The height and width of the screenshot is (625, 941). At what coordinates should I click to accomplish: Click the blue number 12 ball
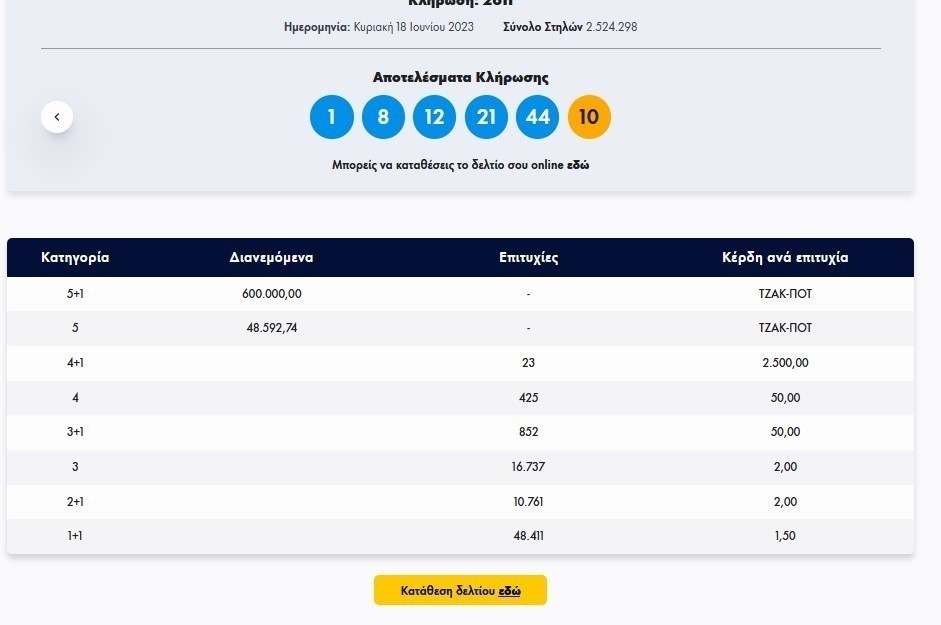point(434,117)
